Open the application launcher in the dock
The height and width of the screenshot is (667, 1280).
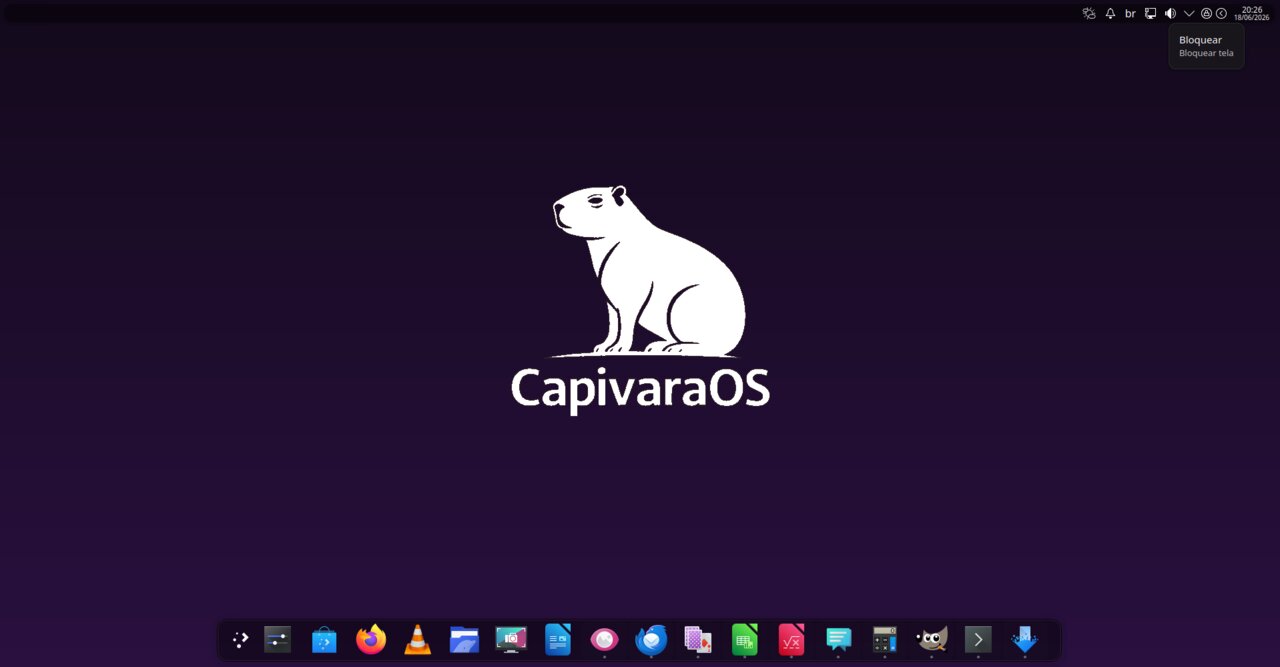[240, 640]
